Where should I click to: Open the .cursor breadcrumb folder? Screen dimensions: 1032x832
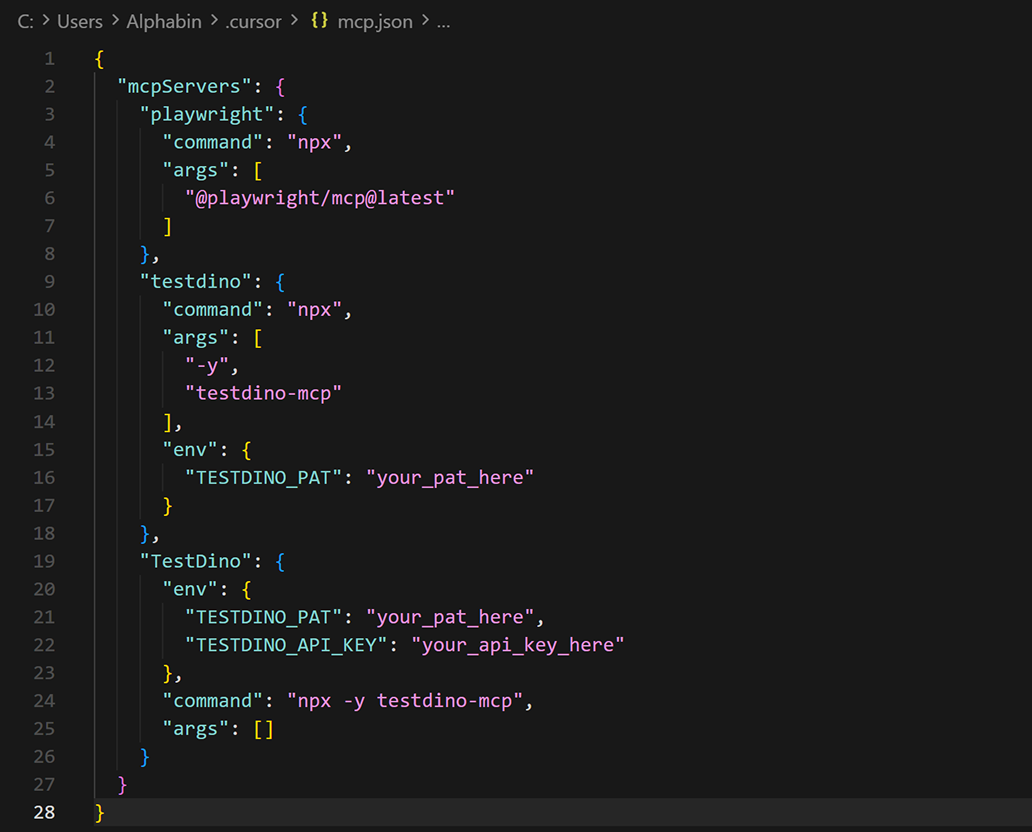[x=253, y=22]
